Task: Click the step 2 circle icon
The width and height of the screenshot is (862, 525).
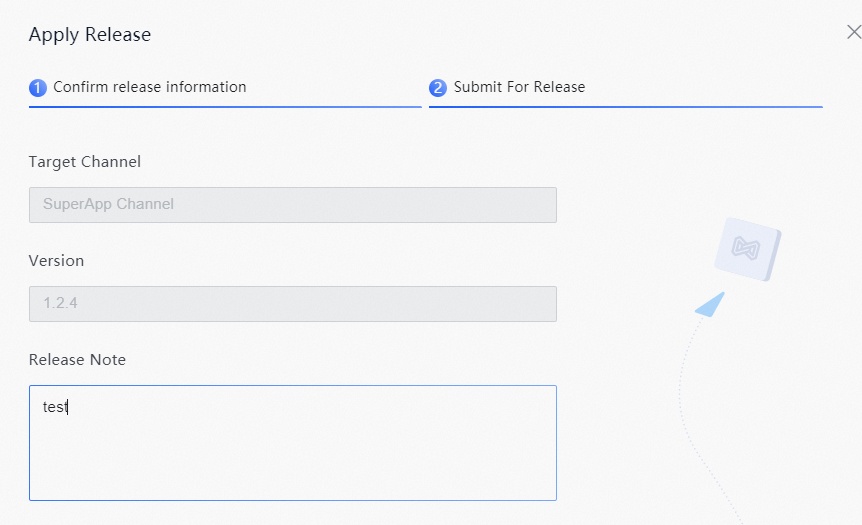Action: (438, 87)
